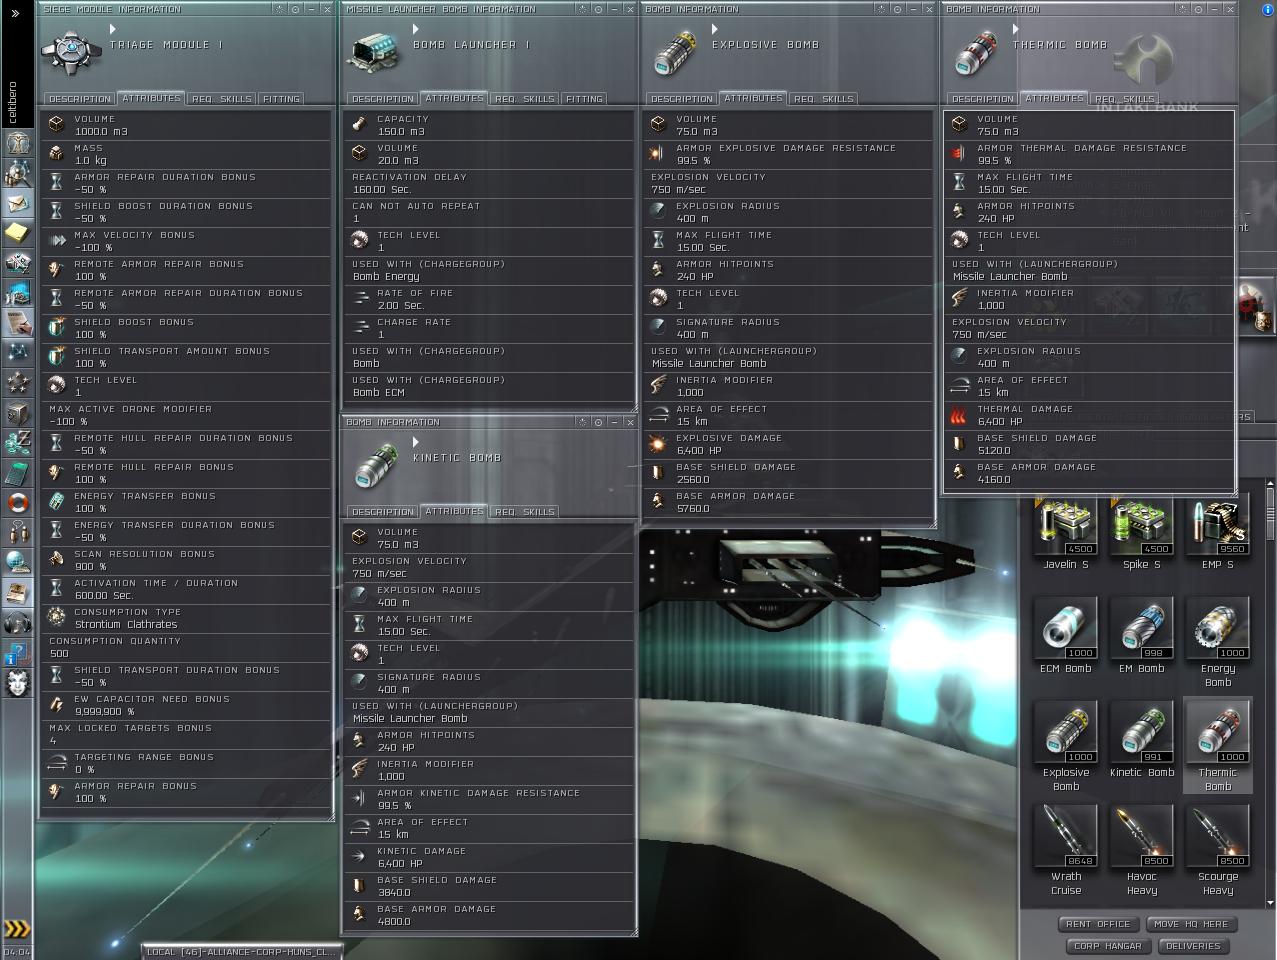Select the Local chat channel tab

241,952
